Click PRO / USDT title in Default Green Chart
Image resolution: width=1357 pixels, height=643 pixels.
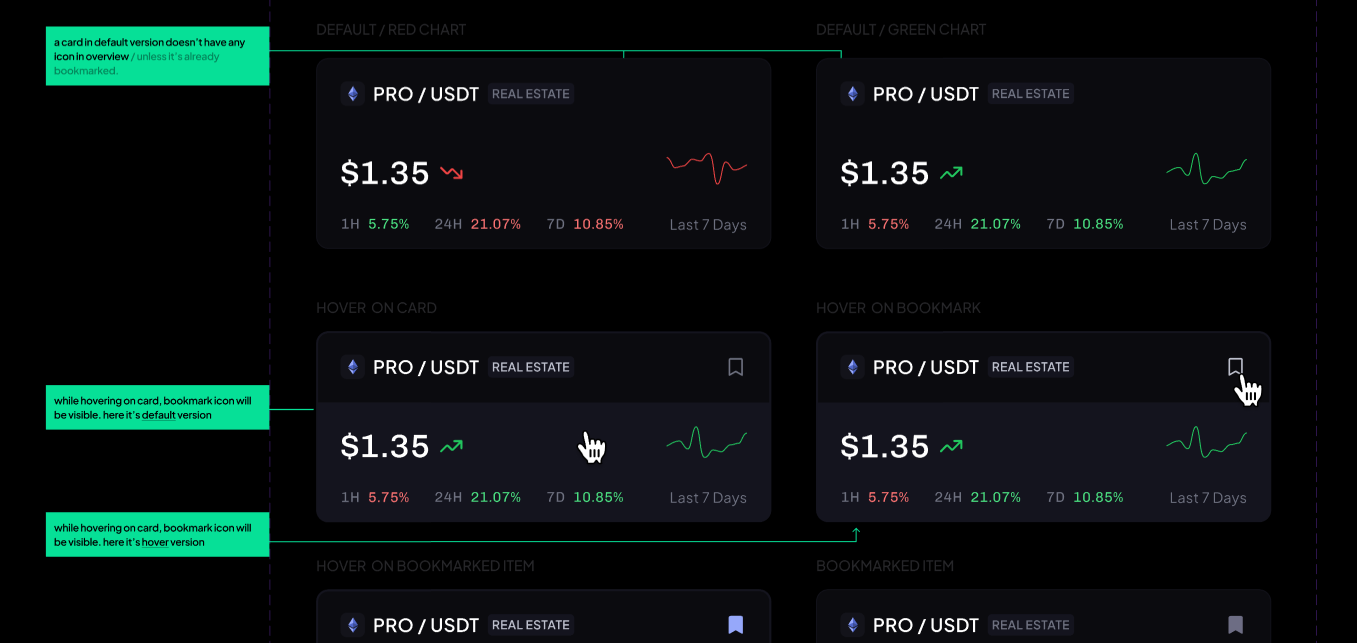pyautogui.click(x=926, y=94)
